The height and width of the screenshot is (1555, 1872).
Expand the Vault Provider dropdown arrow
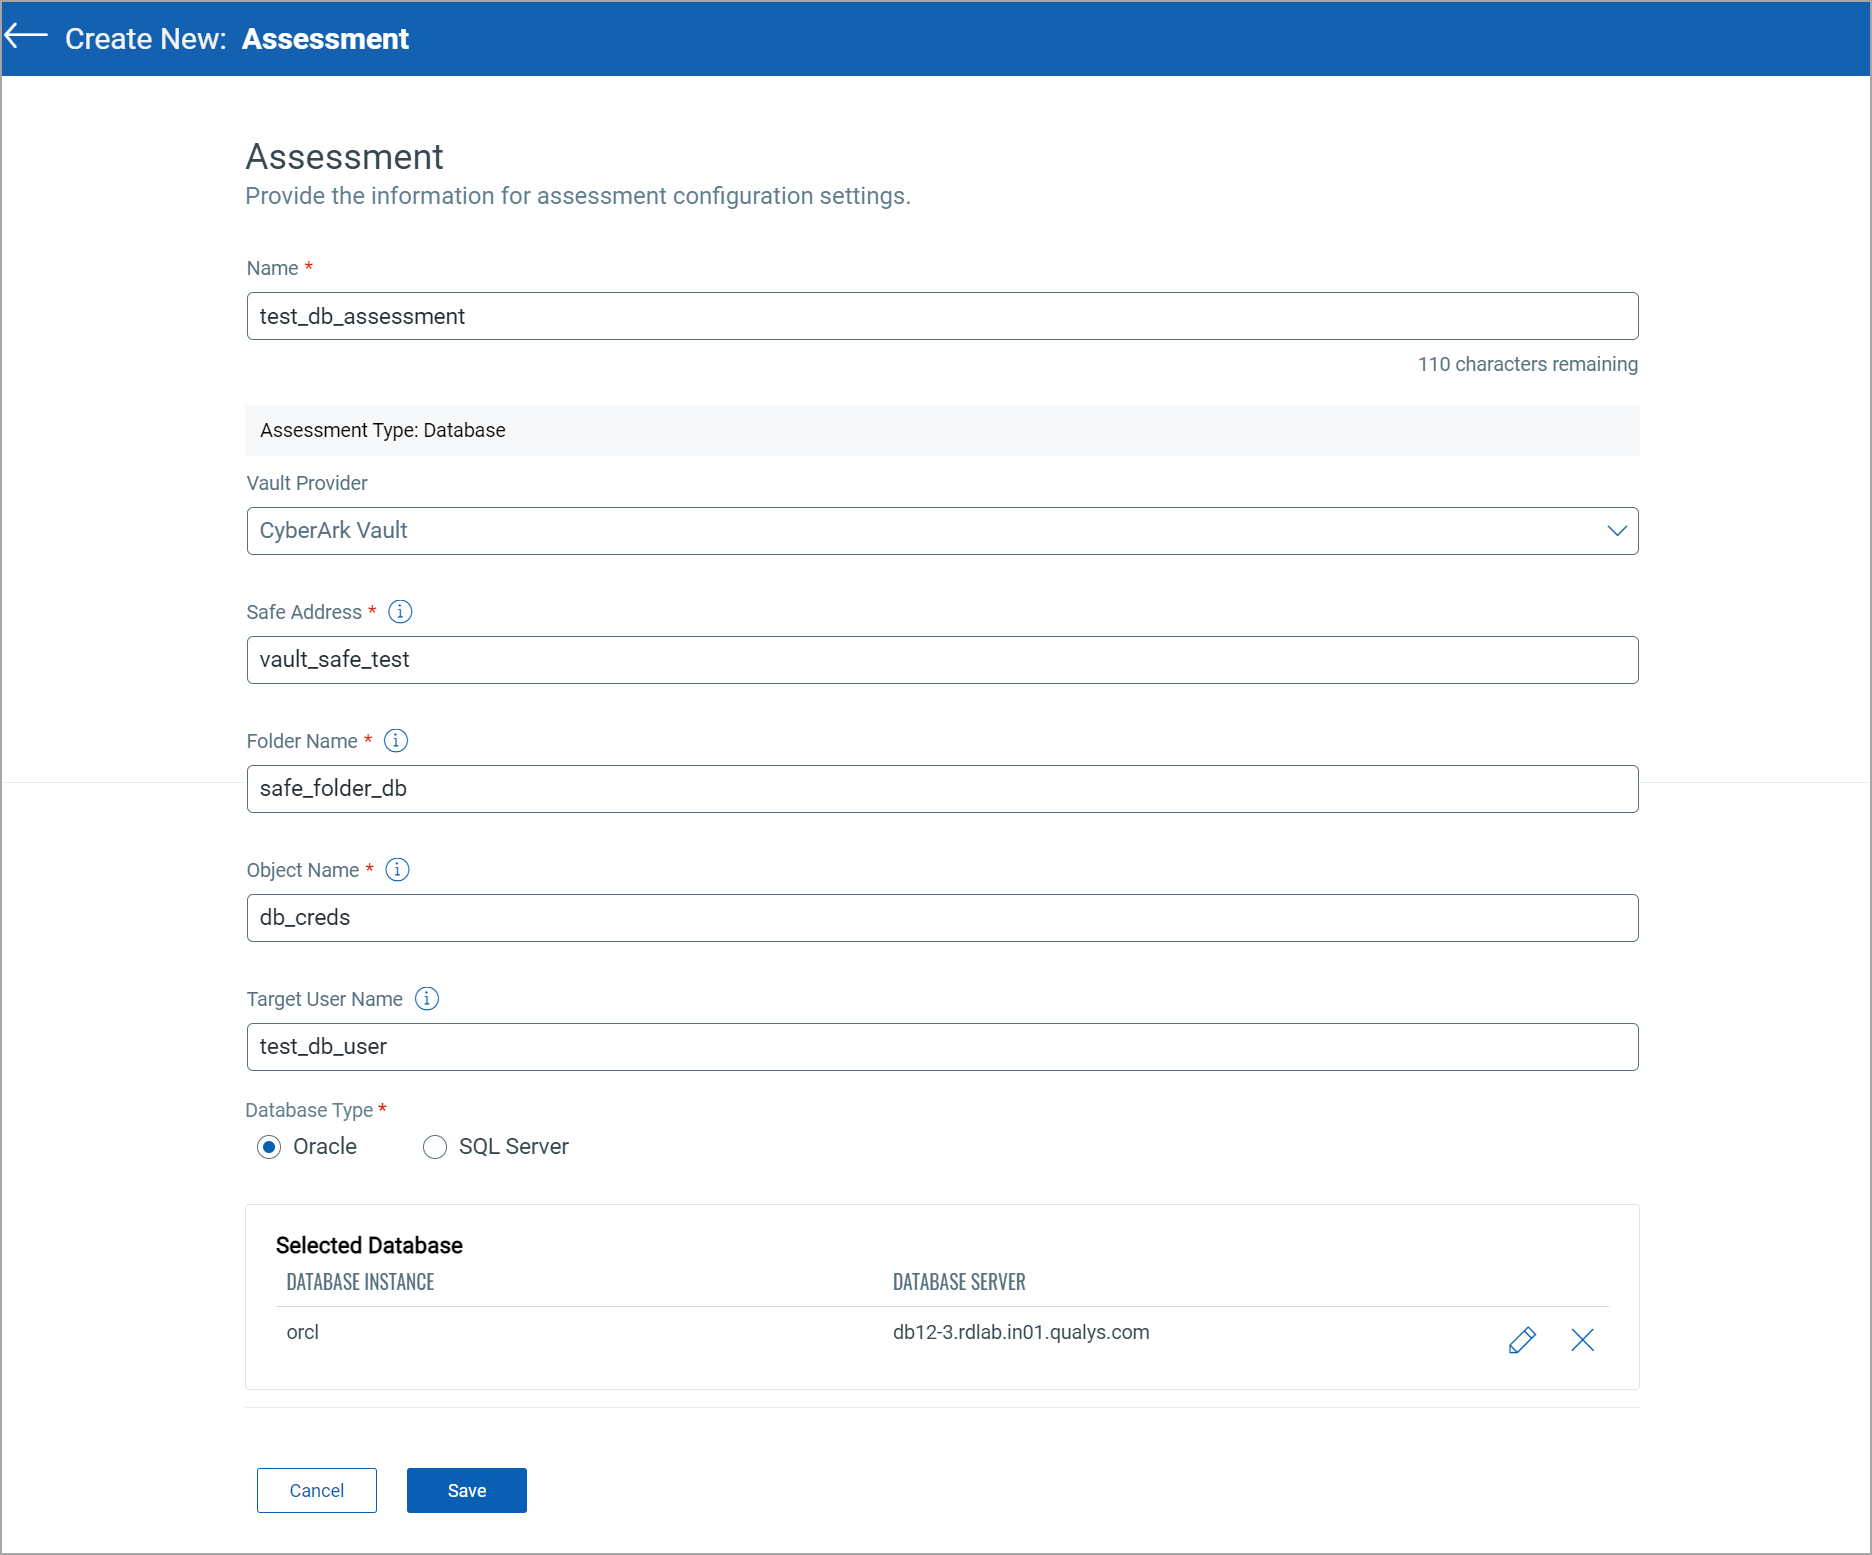[1616, 531]
